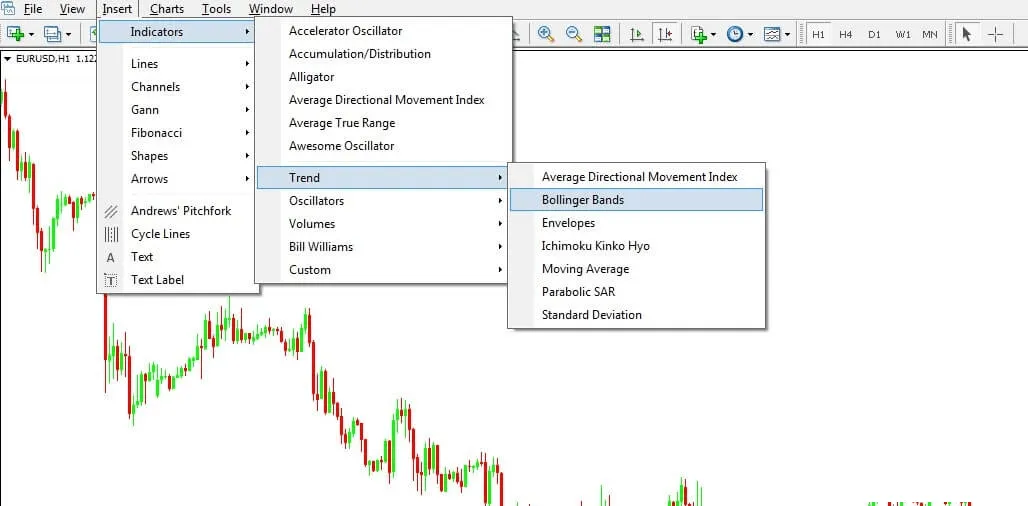Open the Oscillators submenu
Screen dimensions: 1028x506
[x=383, y=201]
